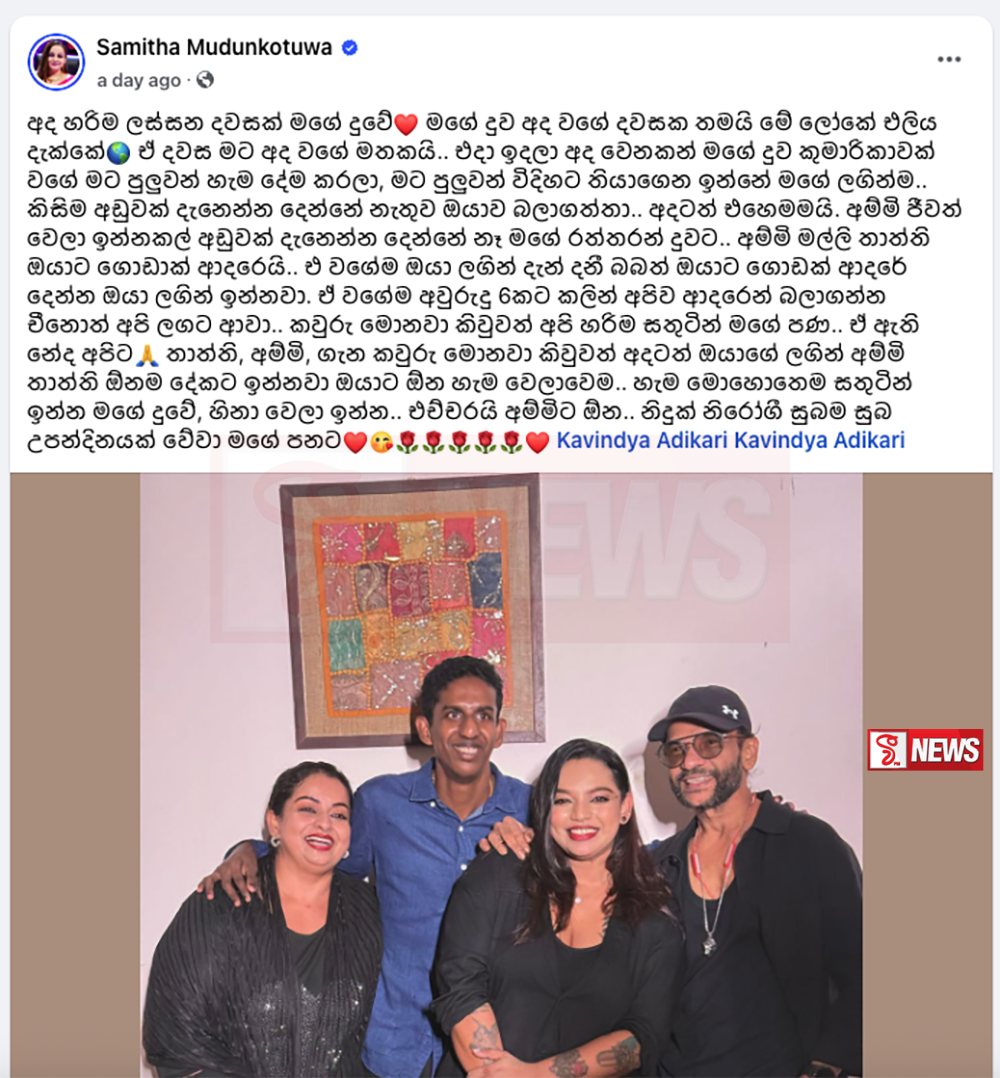Open the second Kavindya Adikari tag
The image size is (1000, 1078).
[819, 440]
